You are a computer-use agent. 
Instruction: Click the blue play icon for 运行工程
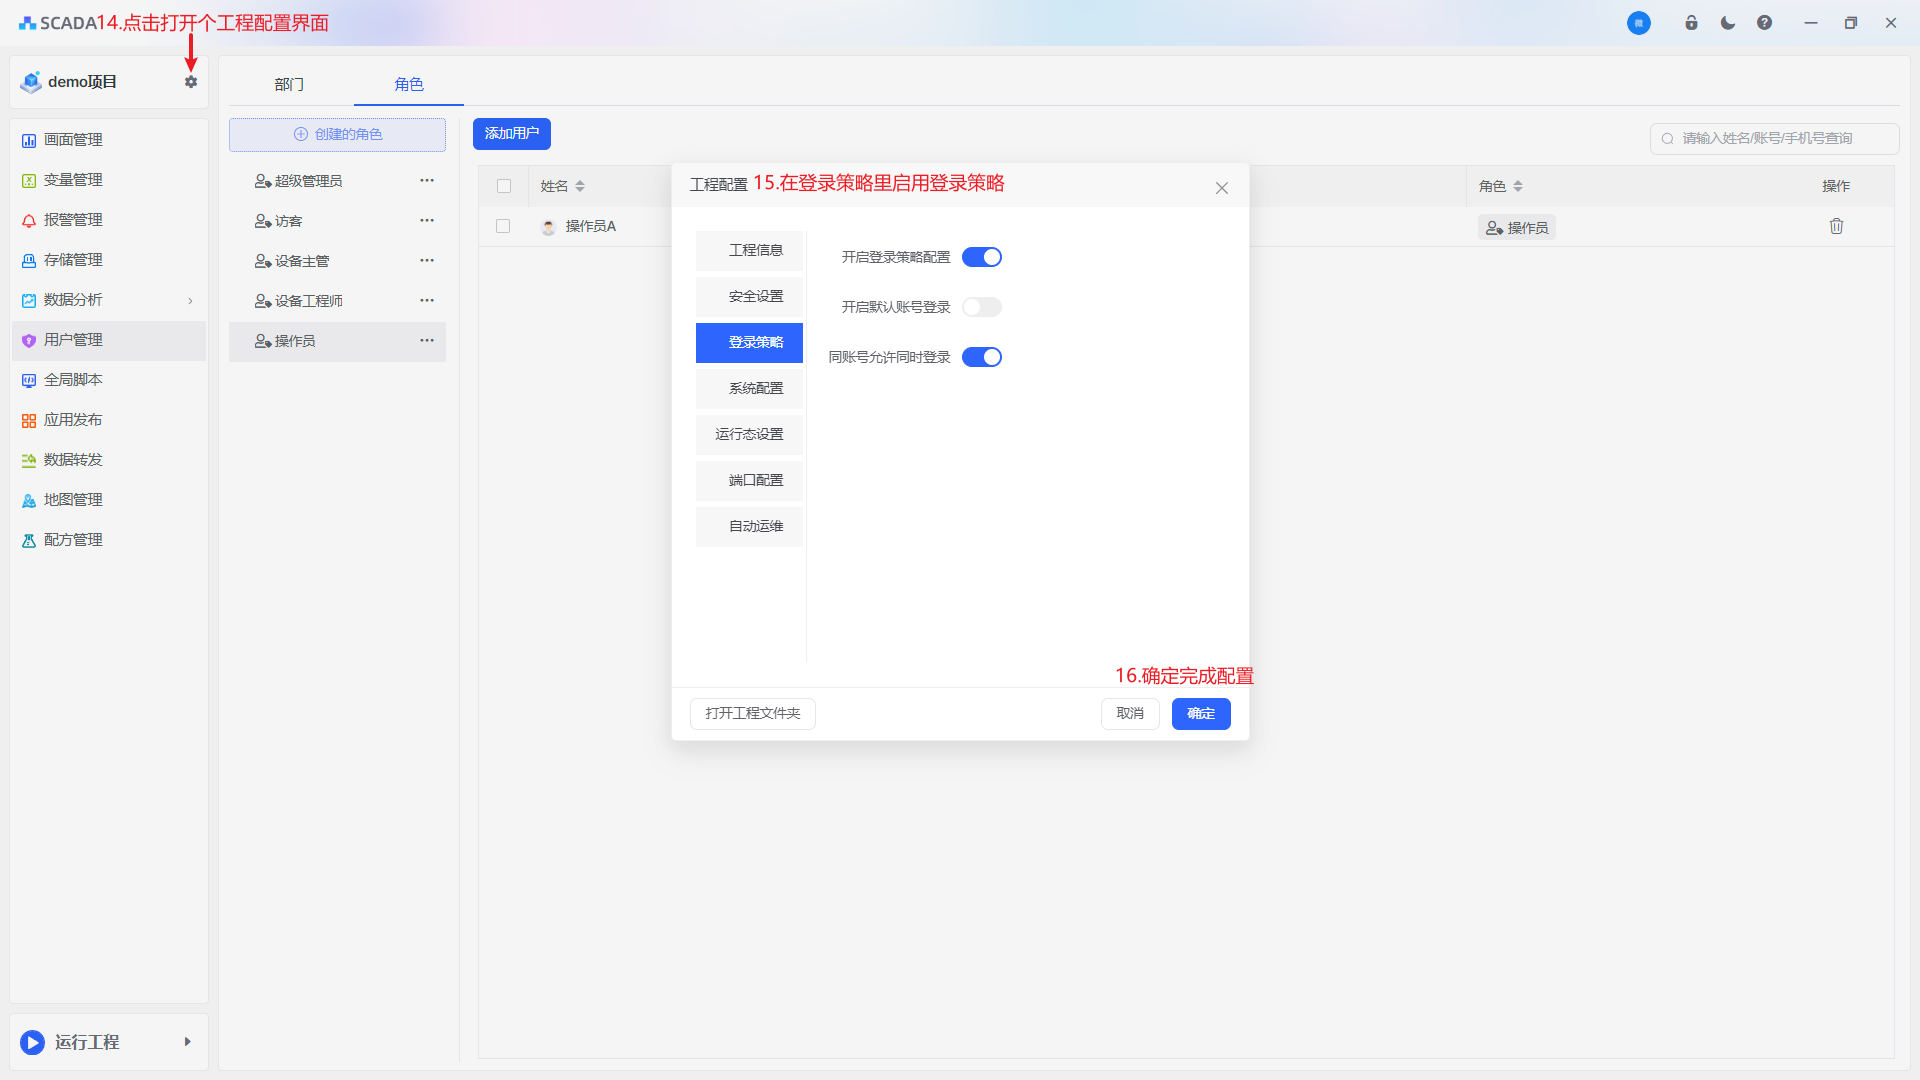point(32,1042)
